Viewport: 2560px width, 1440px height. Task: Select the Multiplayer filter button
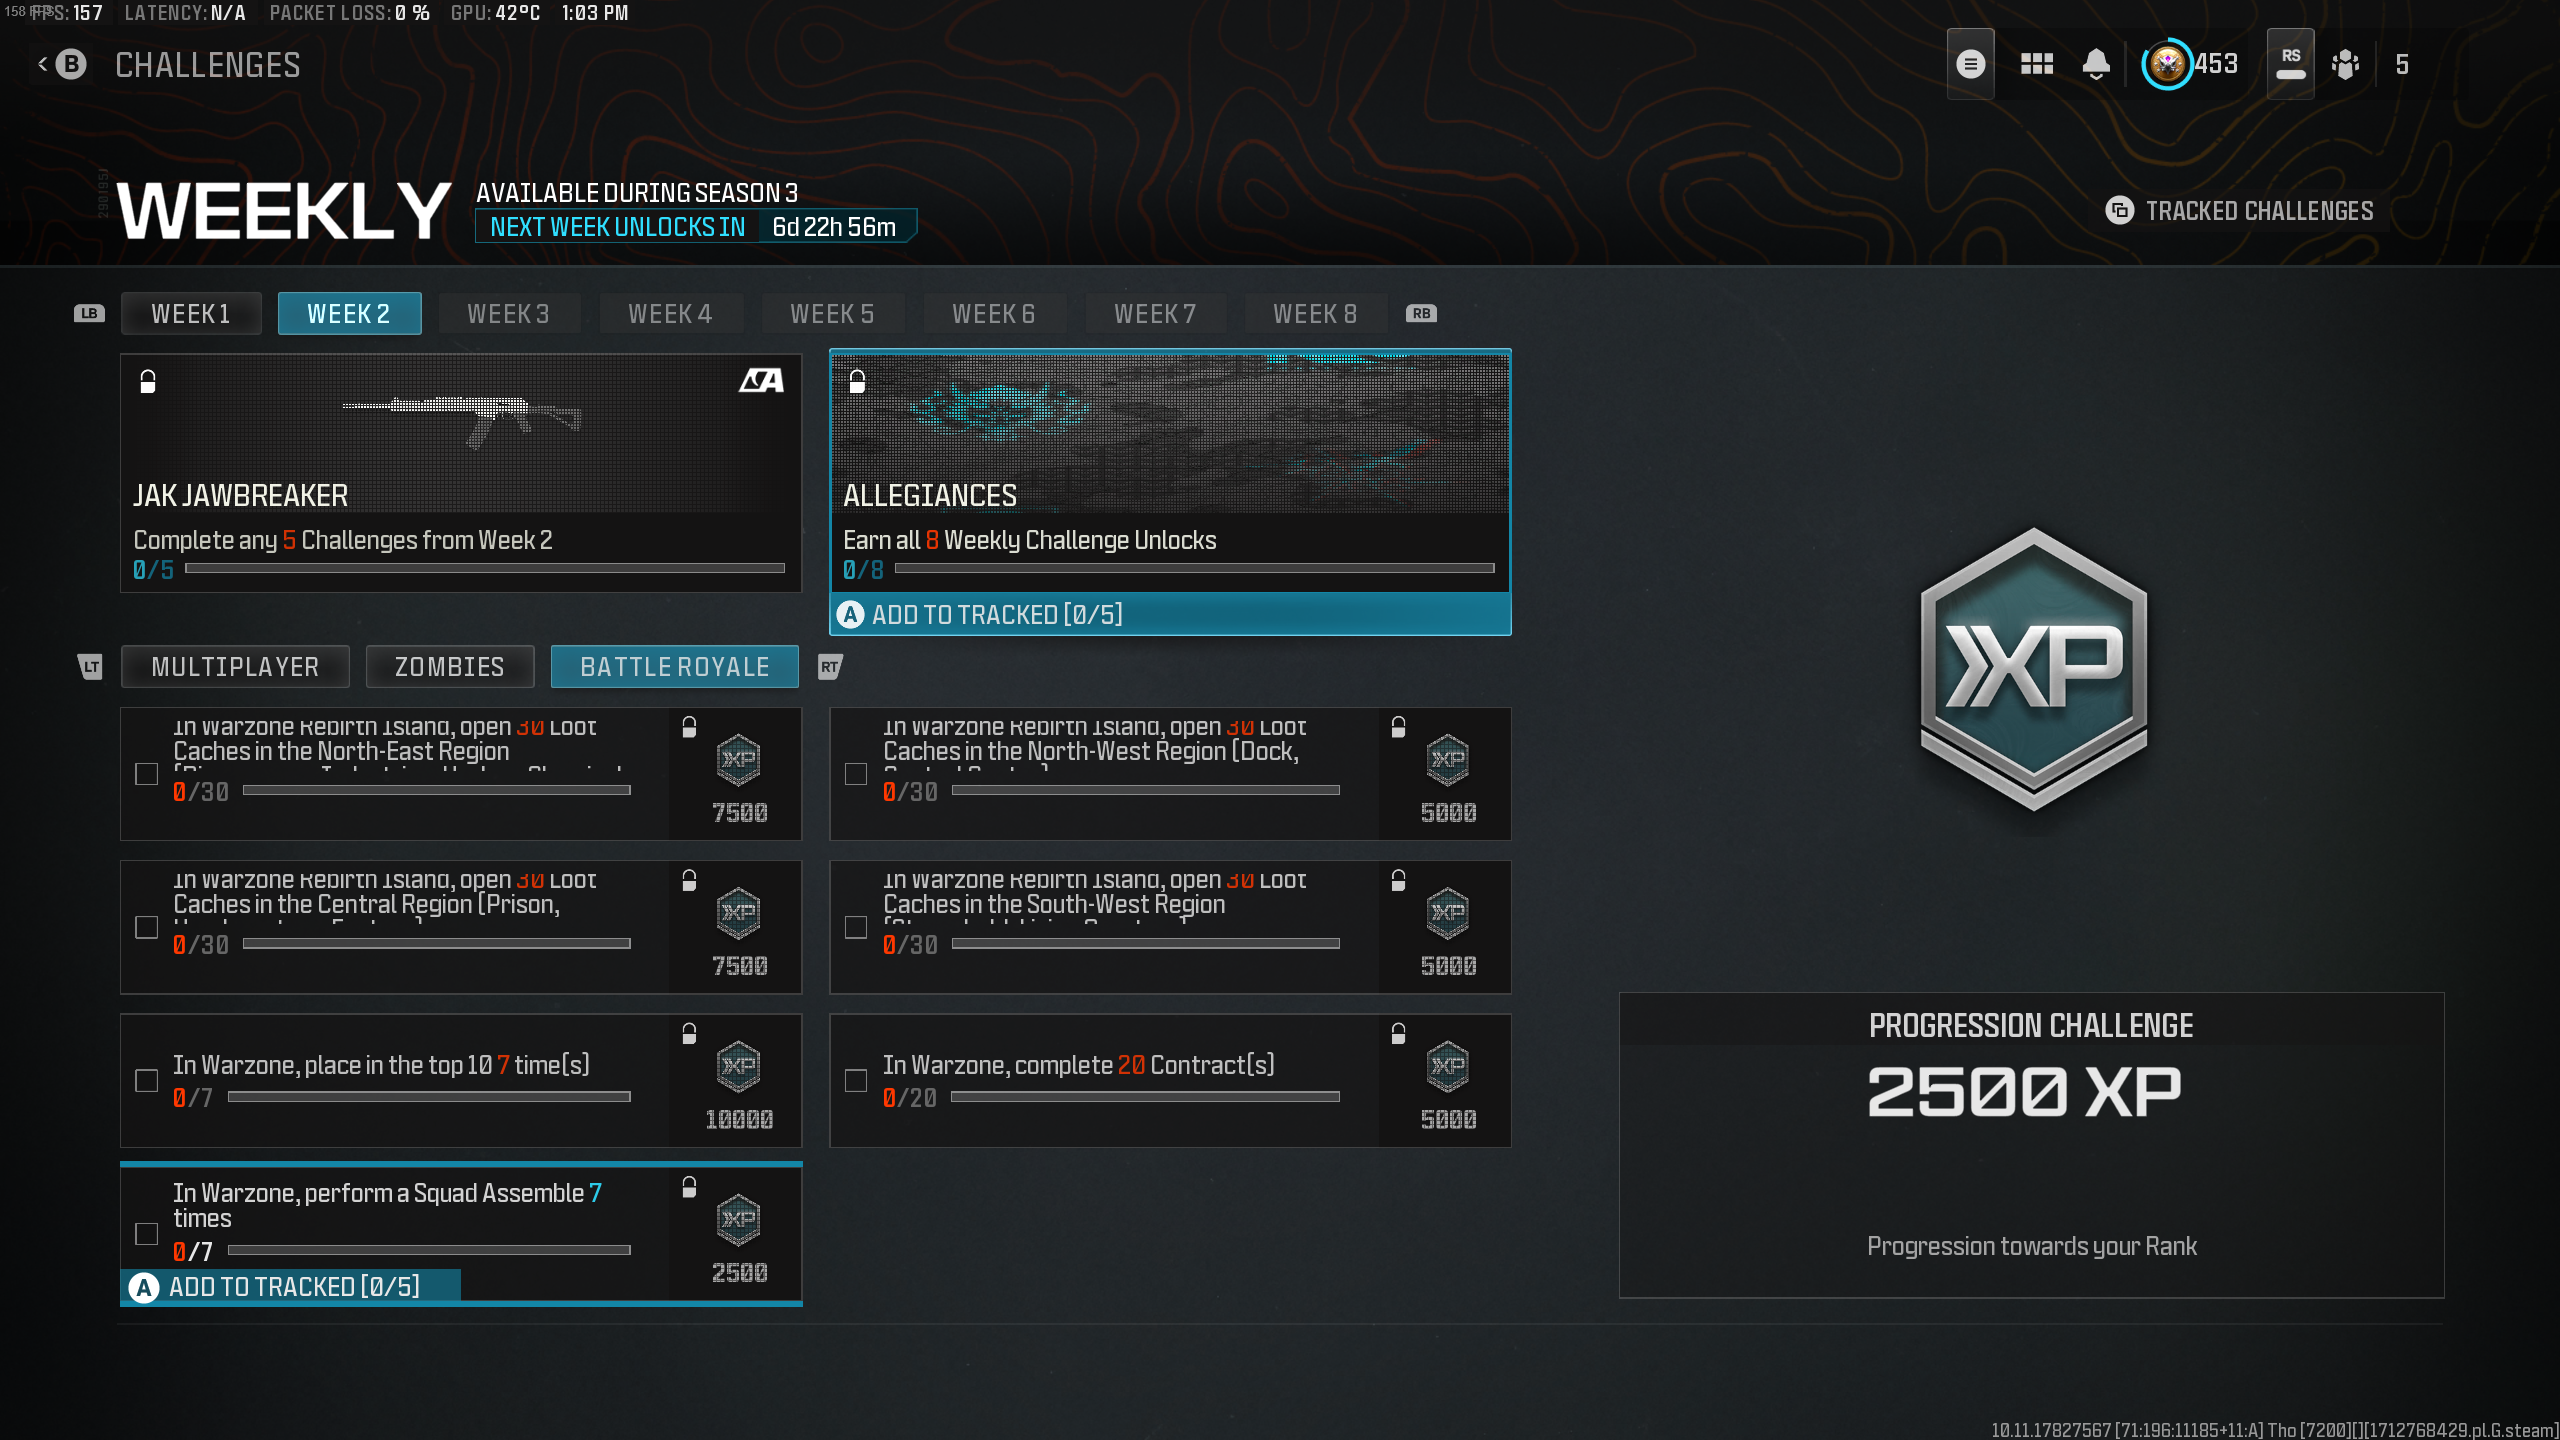[x=234, y=666]
